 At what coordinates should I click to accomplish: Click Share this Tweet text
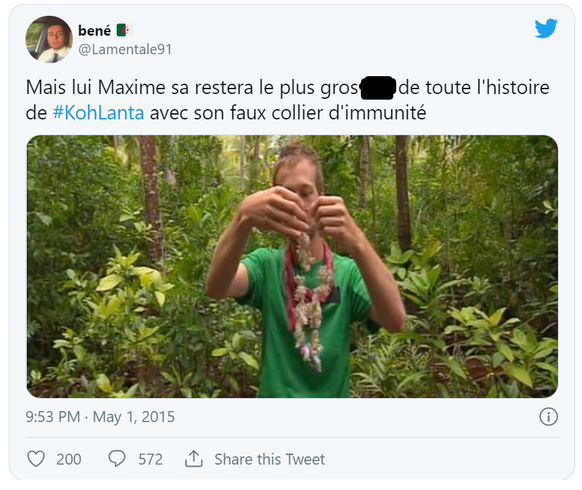pos(269,459)
